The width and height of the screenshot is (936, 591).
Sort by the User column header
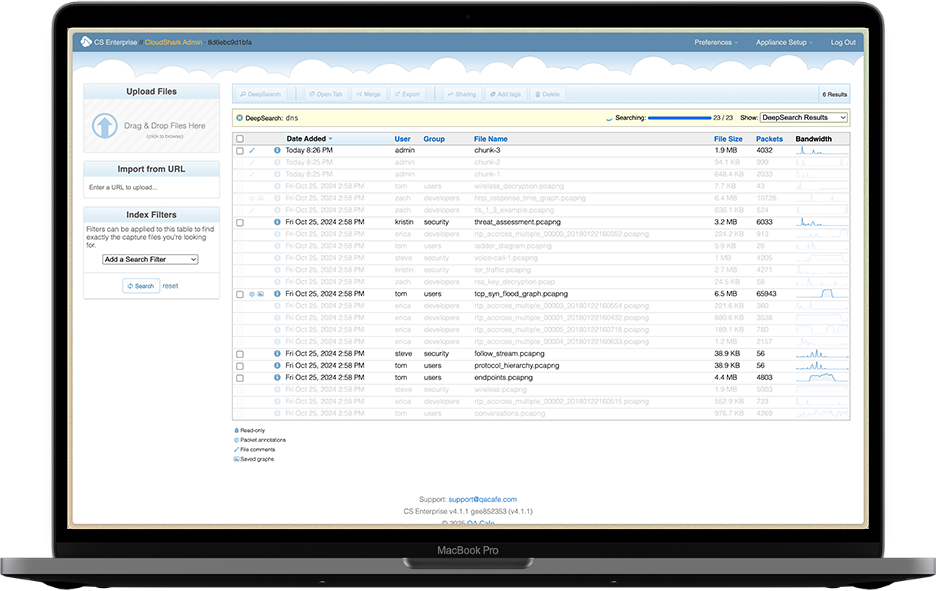click(402, 138)
